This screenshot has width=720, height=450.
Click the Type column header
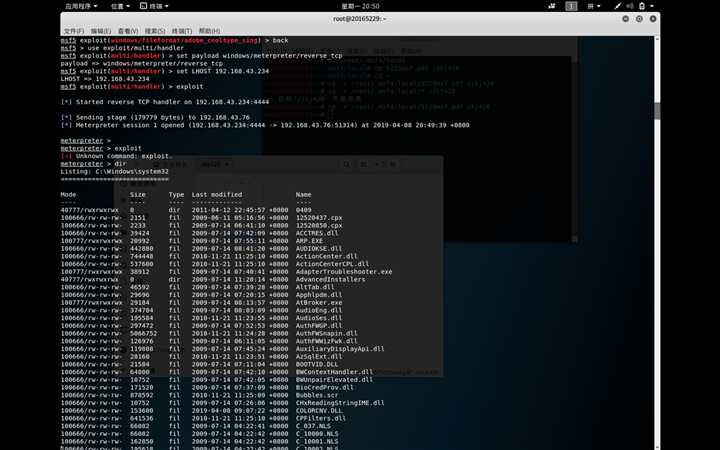point(176,195)
